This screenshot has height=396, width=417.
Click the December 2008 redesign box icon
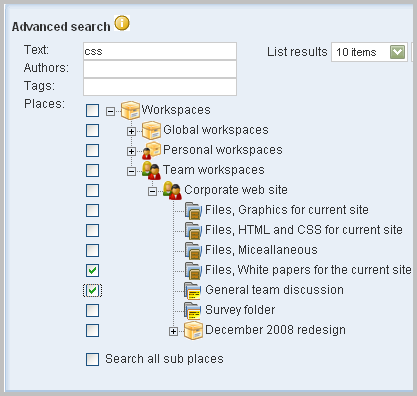click(193, 330)
